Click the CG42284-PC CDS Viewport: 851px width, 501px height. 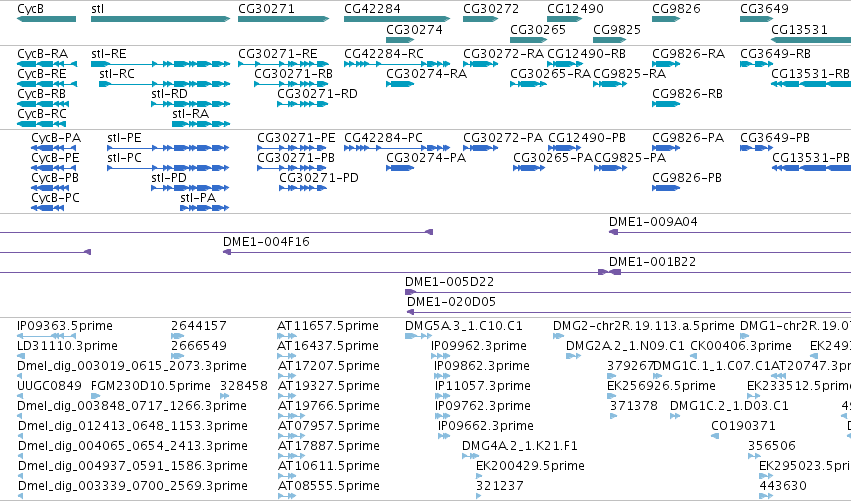pyautogui.click(x=397, y=148)
